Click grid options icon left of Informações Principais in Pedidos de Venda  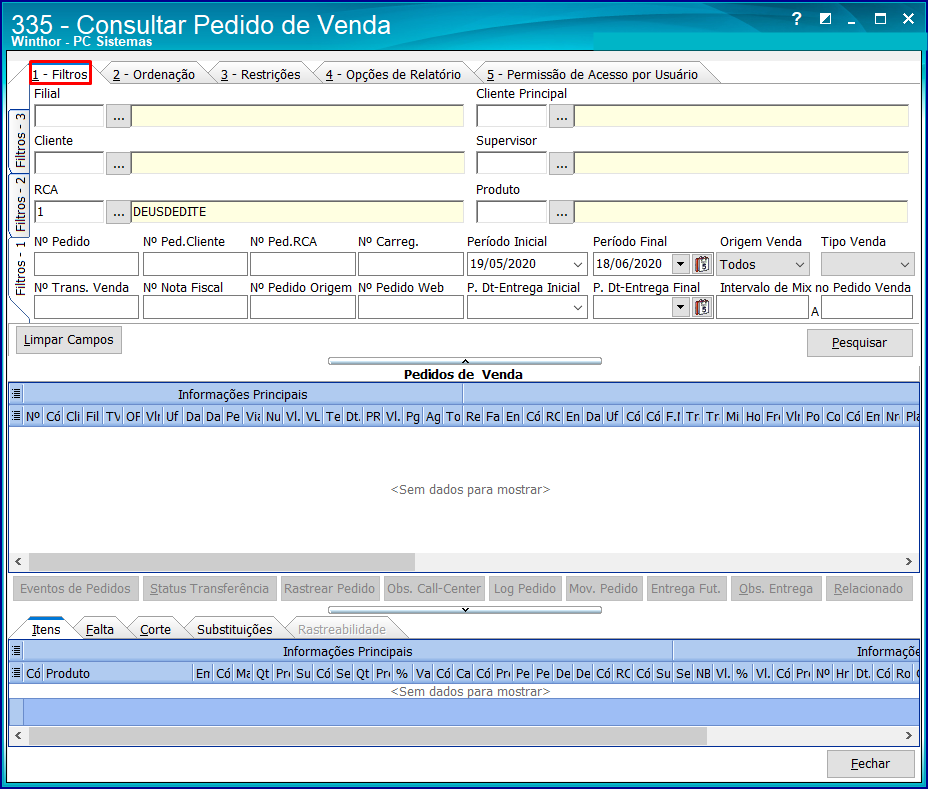(x=16, y=393)
